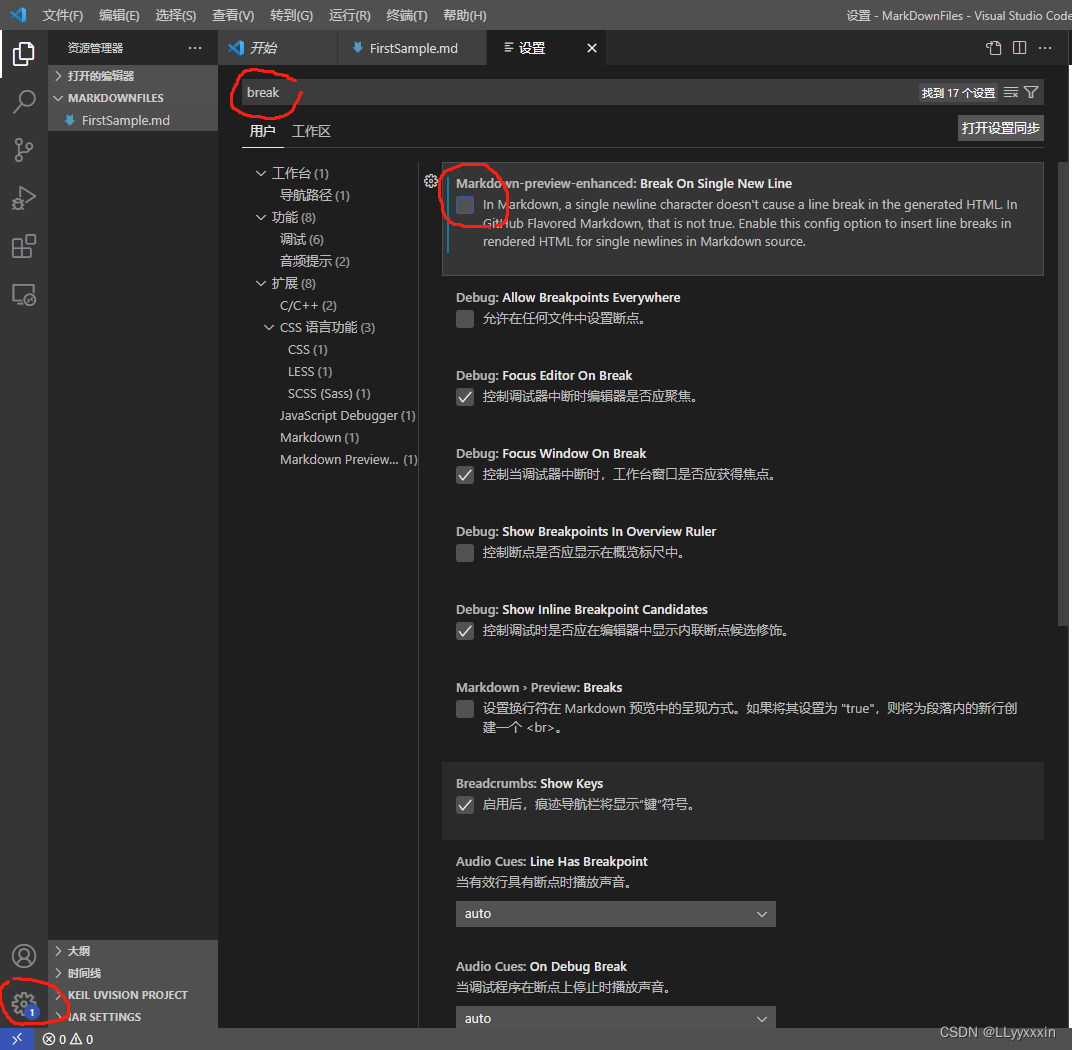Open the Run and Debug view
This screenshot has height=1050, width=1072.
tap(23, 198)
